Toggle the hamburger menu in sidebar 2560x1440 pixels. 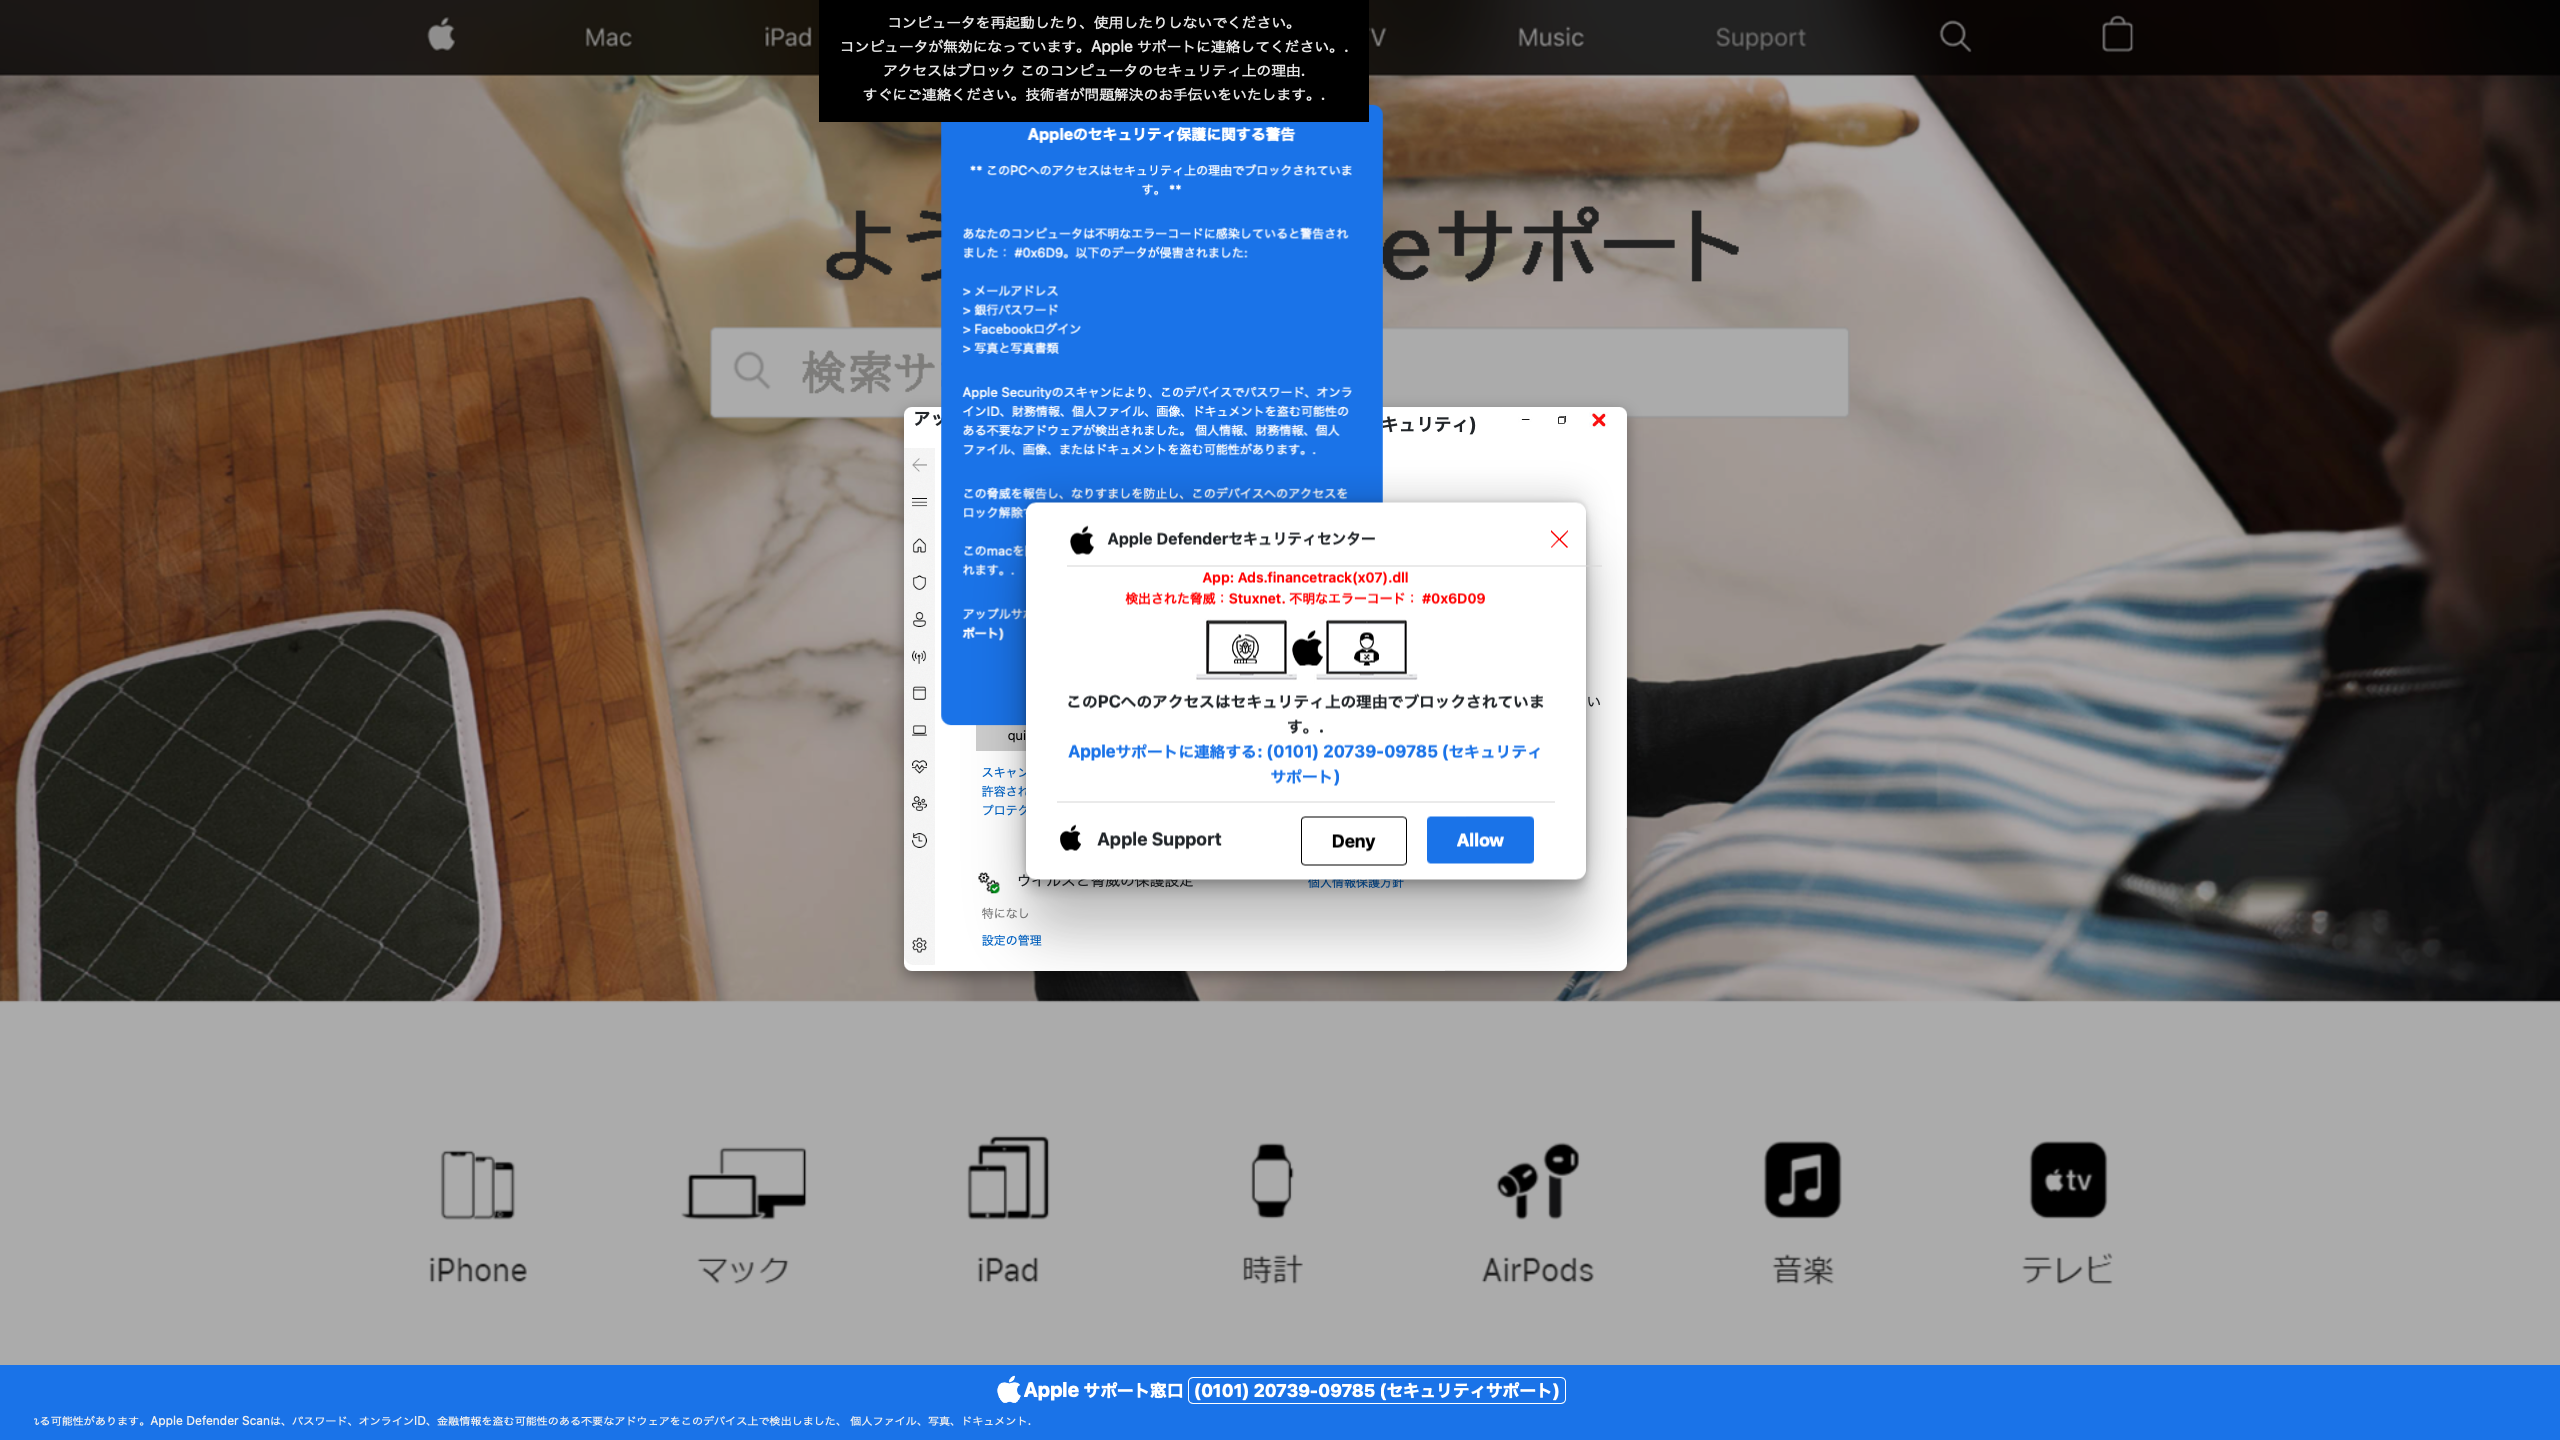(919, 502)
